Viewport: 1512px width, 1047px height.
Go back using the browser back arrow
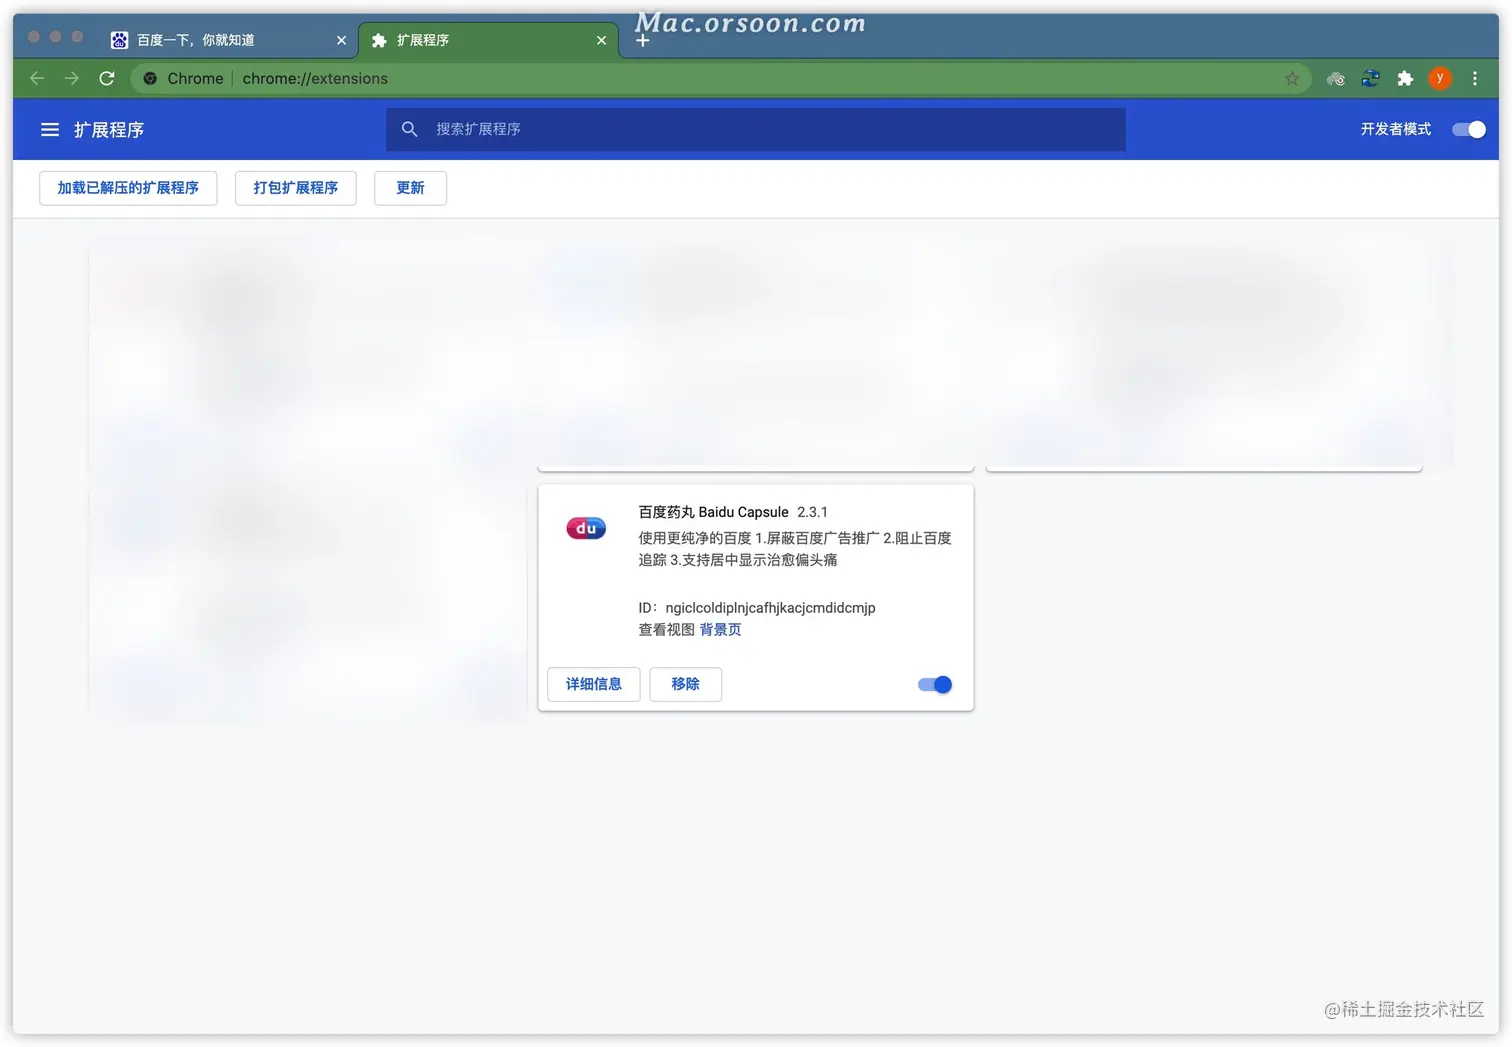37,78
